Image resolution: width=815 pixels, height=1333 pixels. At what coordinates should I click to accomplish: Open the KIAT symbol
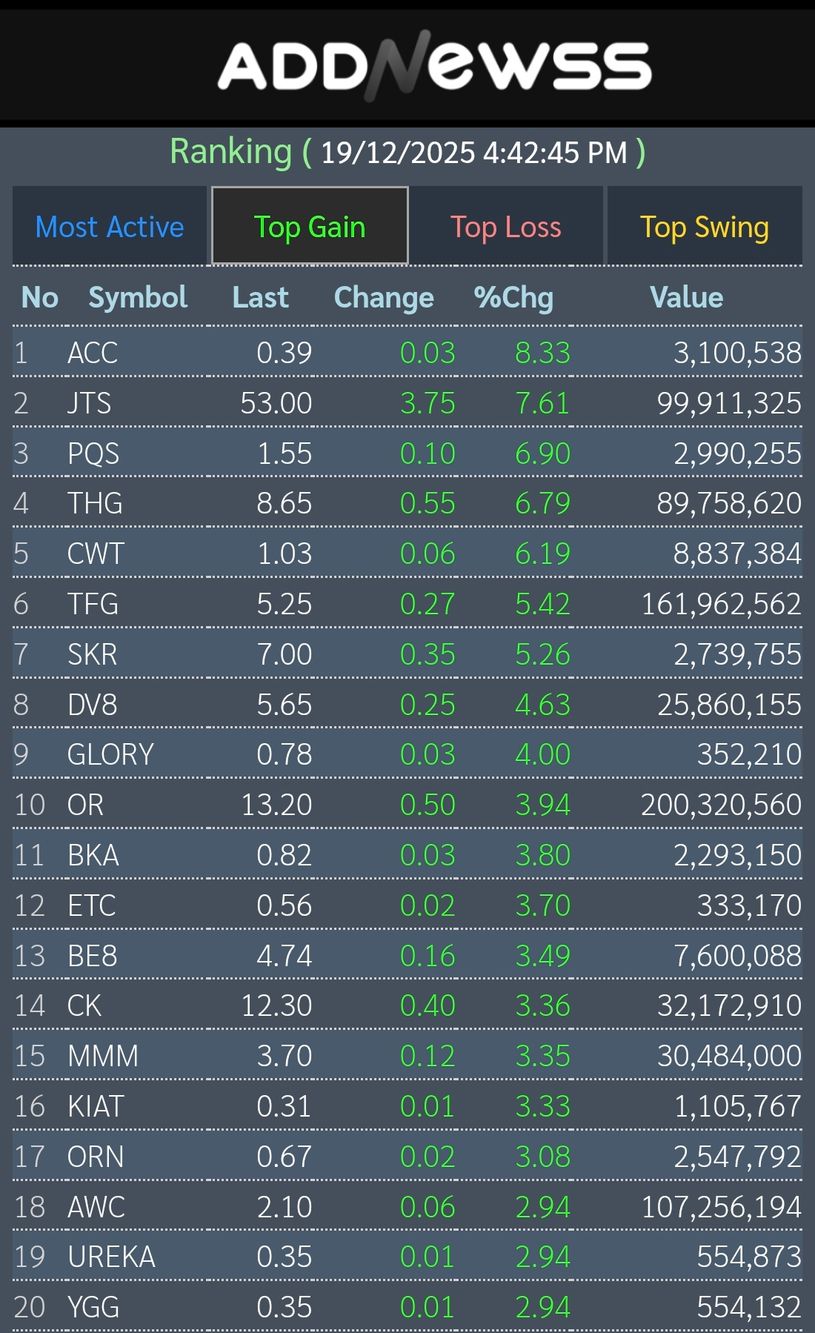[x=96, y=1106]
